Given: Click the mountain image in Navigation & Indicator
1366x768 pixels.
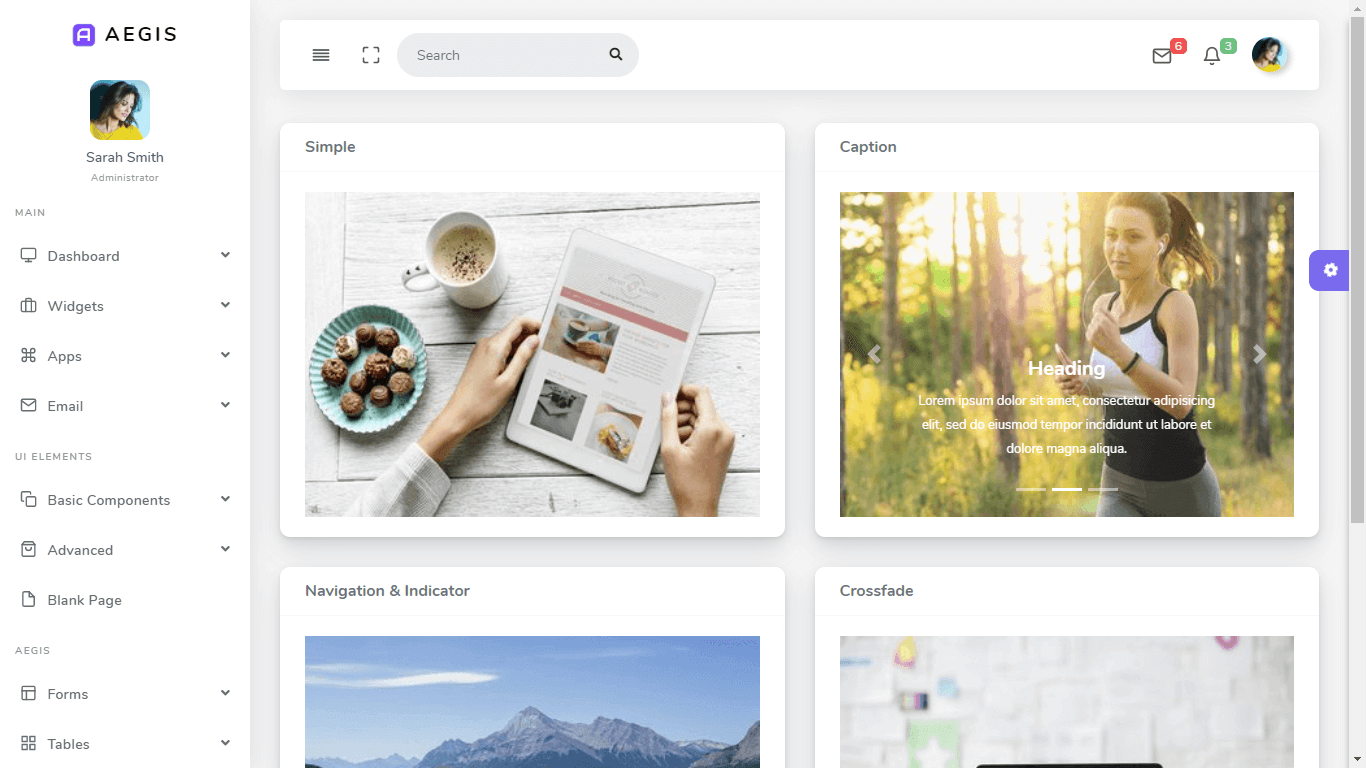Looking at the screenshot, I should coord(532,702).
